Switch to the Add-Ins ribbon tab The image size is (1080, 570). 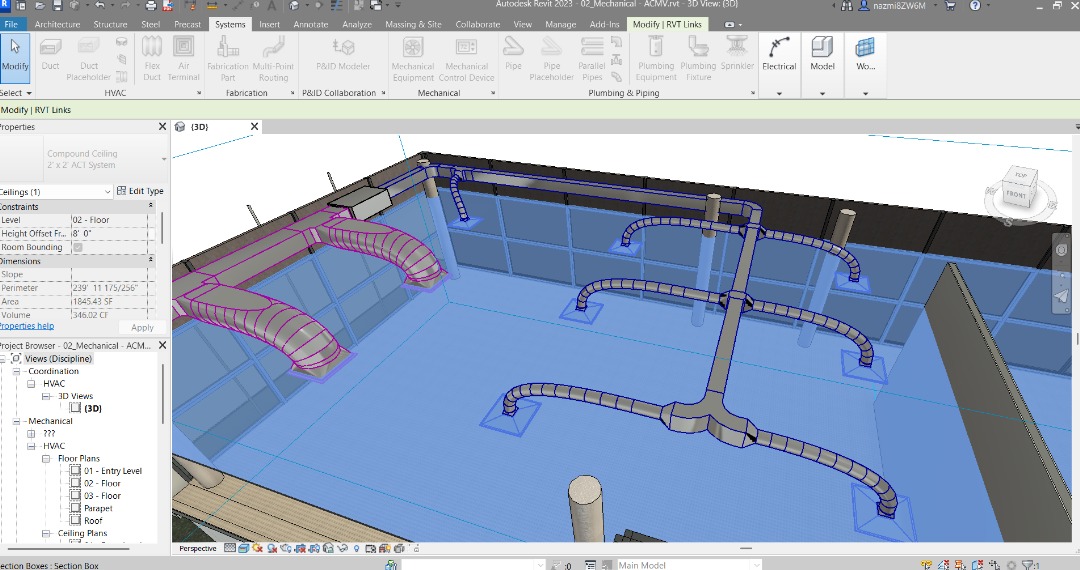point(604,24)
